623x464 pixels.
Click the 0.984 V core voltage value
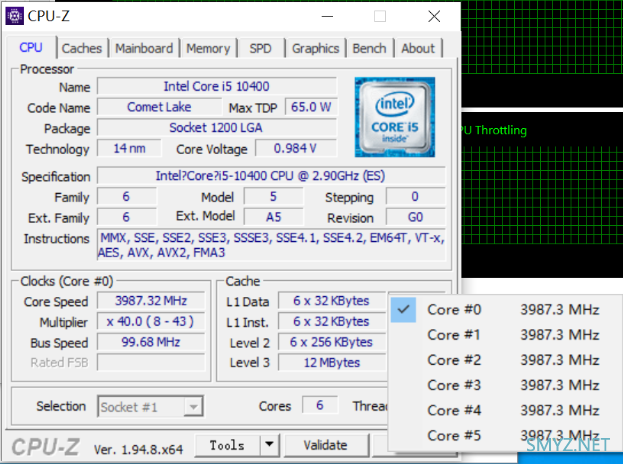pos(296,148)
